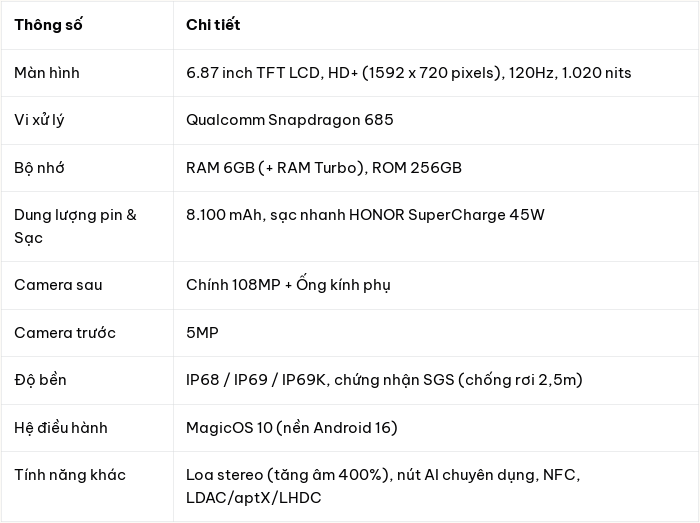Image resolution: width=700 pixels, height=523 pixels.
Task: Click the 5MP front camera value
Action: (x=202, y=333)
